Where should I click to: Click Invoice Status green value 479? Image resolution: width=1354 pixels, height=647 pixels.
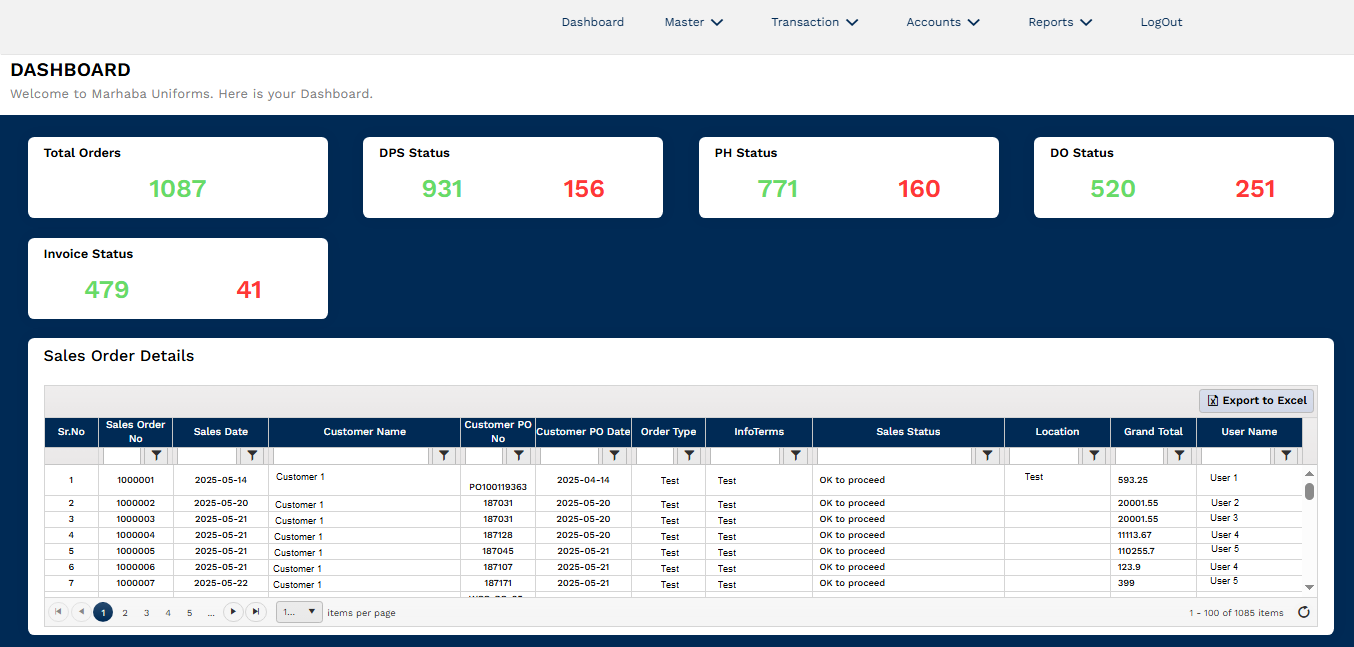point(106,290)
